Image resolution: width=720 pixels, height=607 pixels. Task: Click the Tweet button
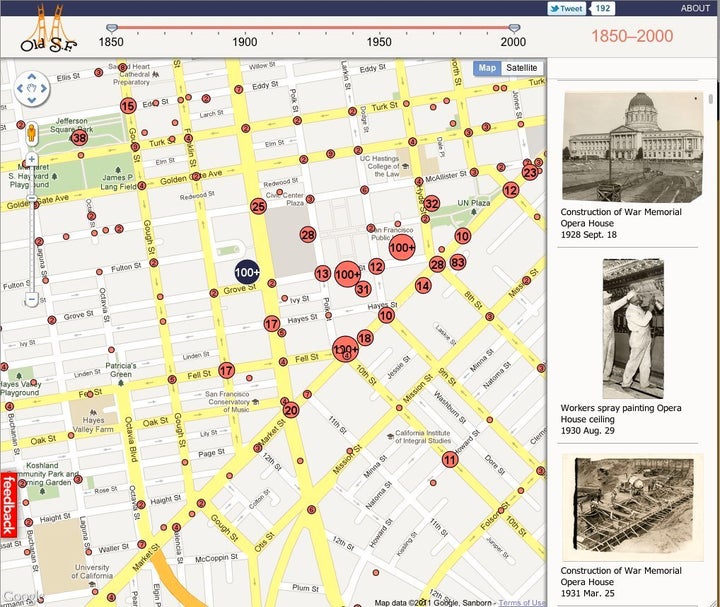[x=567, y=8]
